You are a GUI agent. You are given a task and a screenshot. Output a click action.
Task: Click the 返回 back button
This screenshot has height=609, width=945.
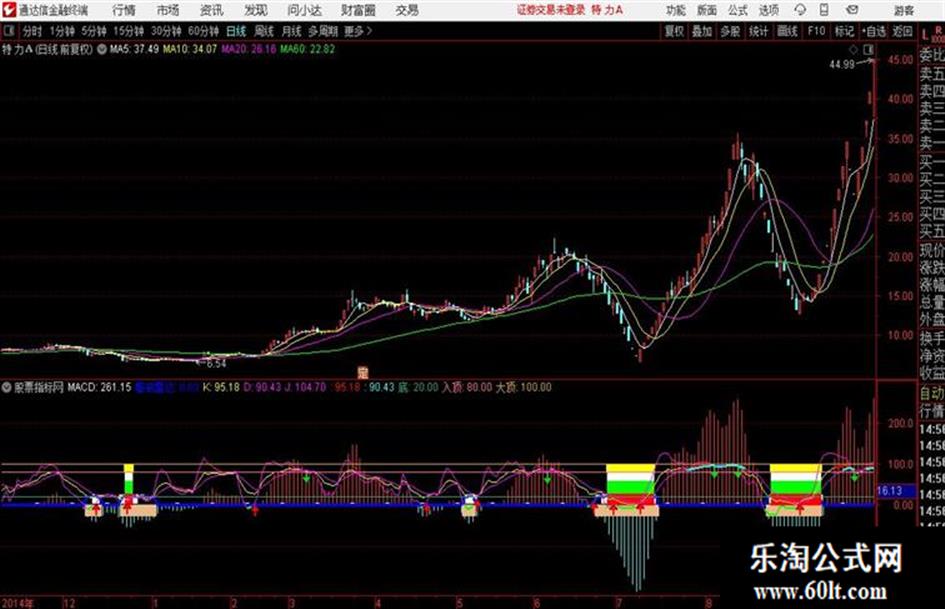coord(902,31)
